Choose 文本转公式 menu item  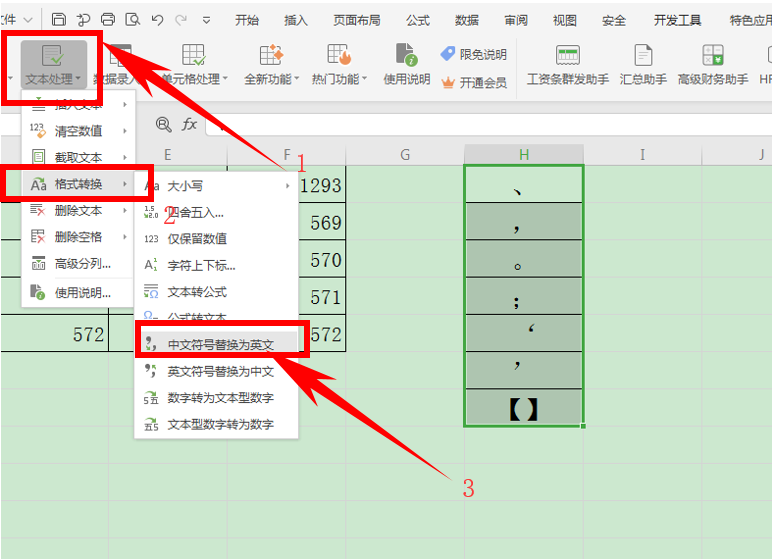coord(217,292)
